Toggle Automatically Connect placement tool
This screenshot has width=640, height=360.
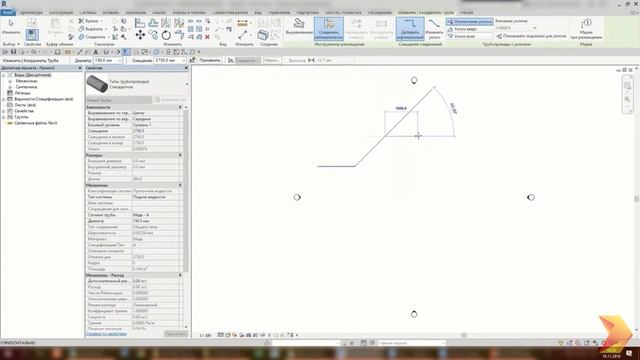(329, 28)
